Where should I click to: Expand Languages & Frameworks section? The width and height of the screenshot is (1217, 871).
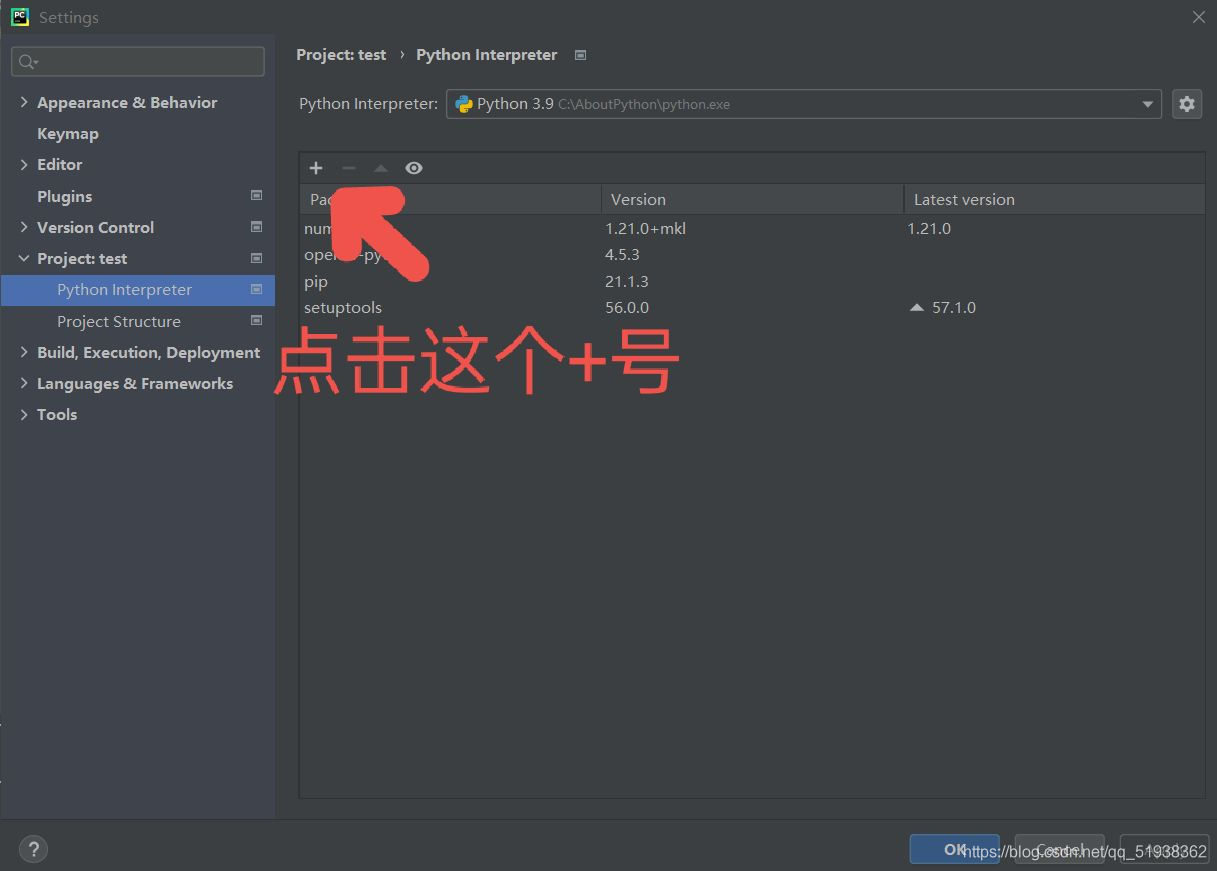24,383
